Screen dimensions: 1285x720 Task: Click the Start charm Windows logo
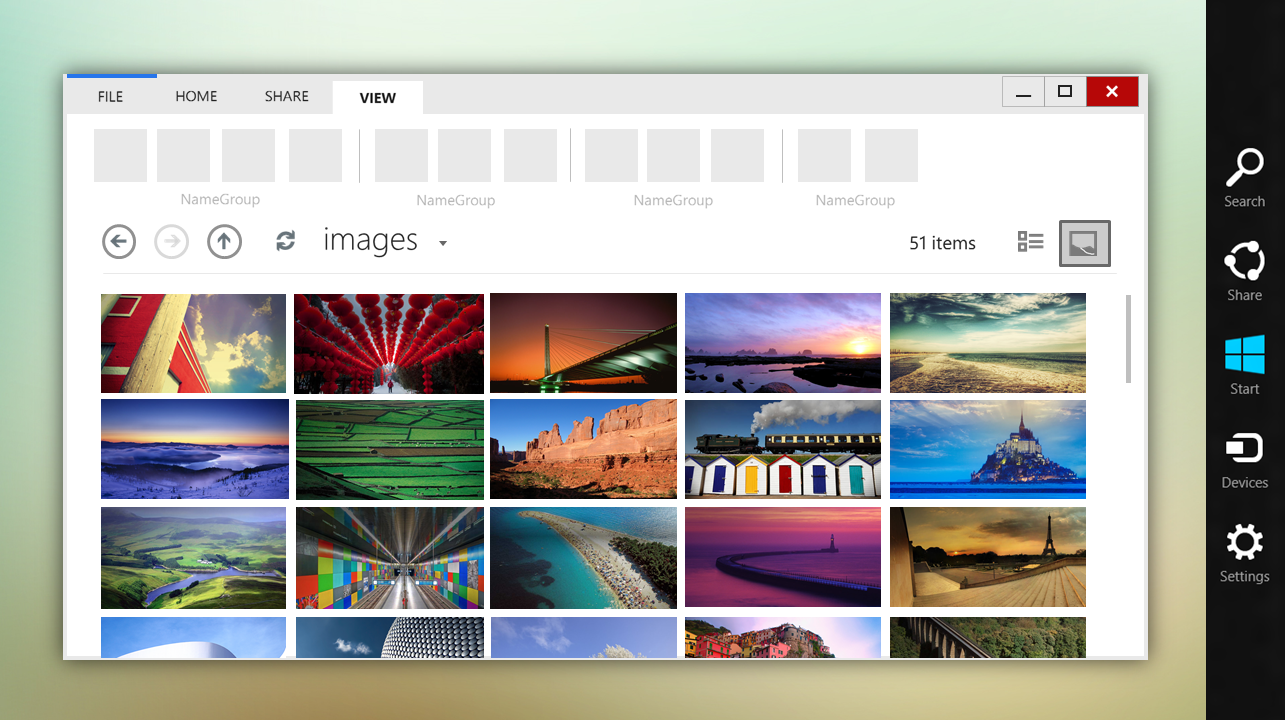[x=1245, y=354]
